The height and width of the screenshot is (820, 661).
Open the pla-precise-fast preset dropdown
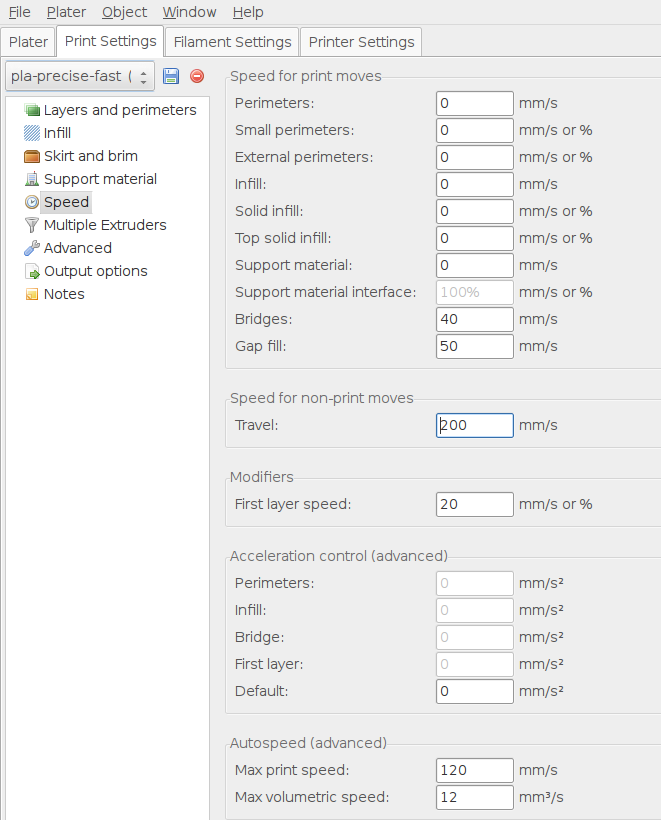(79, 76)
